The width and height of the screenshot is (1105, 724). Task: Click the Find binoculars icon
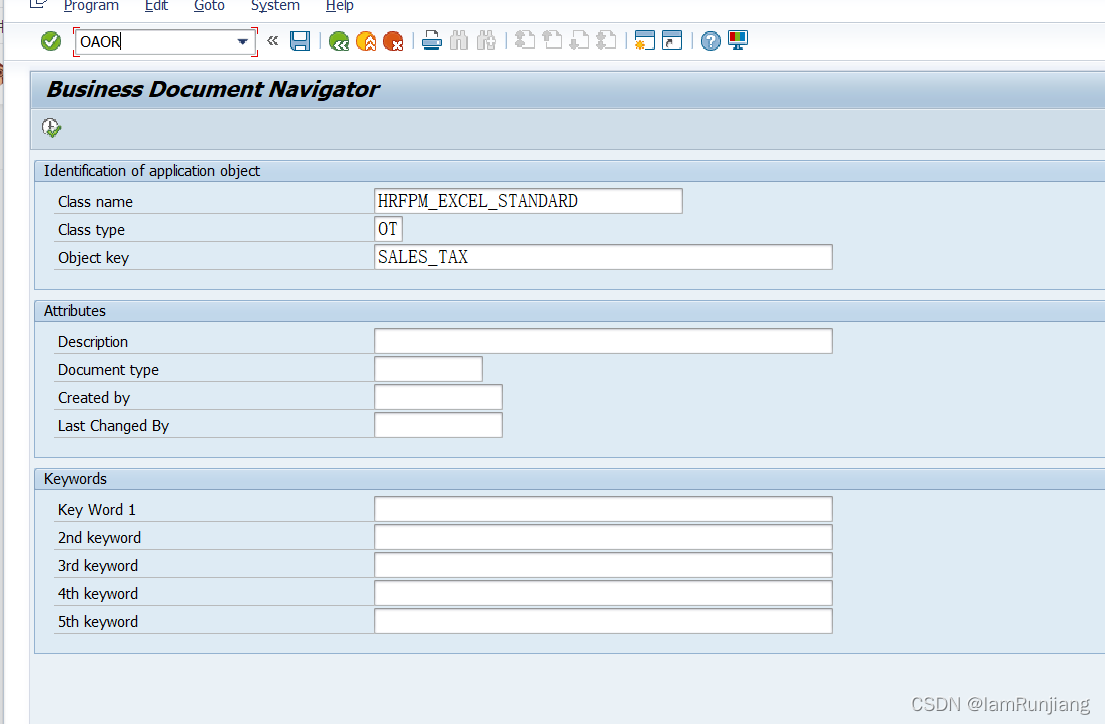click(x=459, y=41)
